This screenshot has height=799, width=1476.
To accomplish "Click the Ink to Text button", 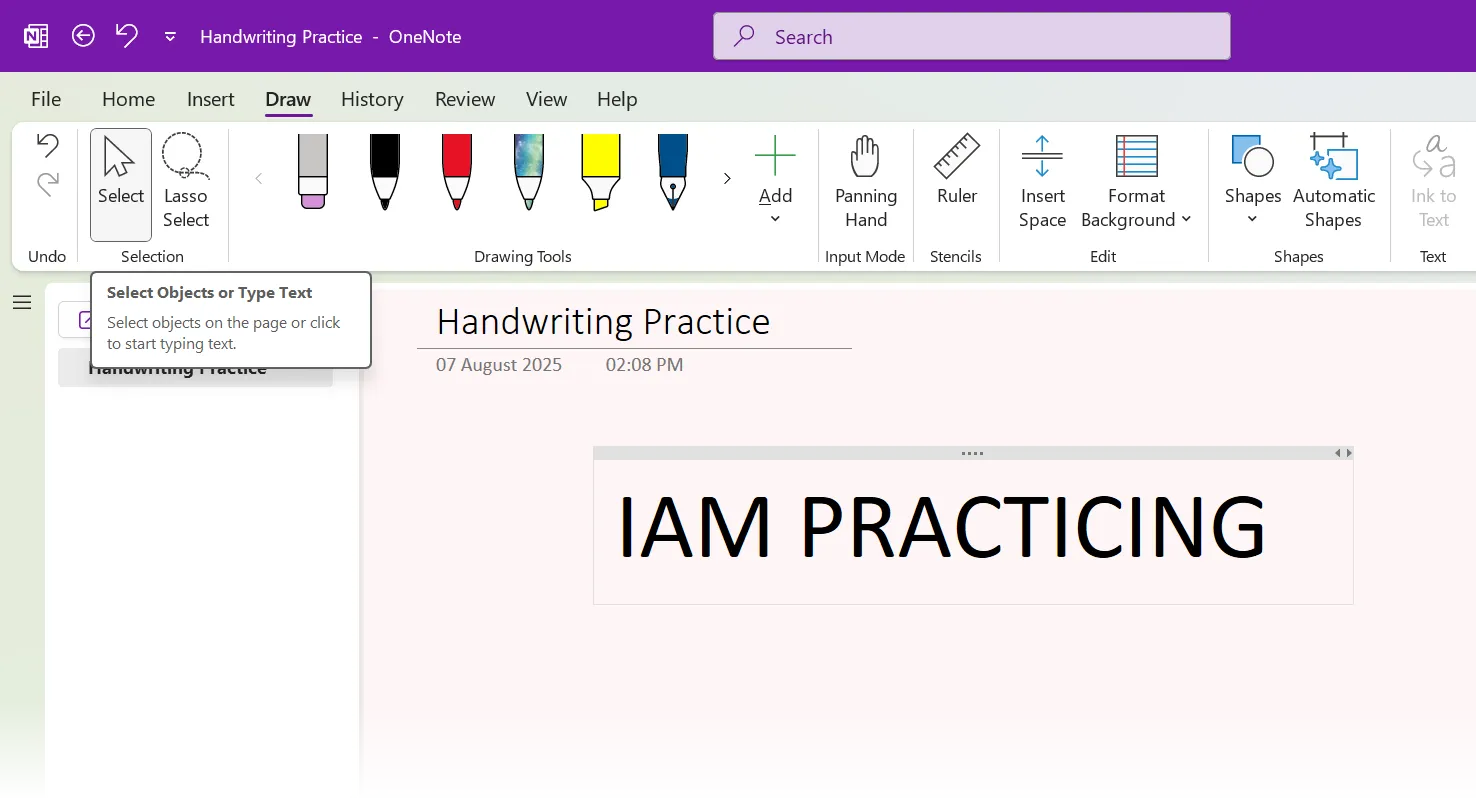I will [1432, 180].
